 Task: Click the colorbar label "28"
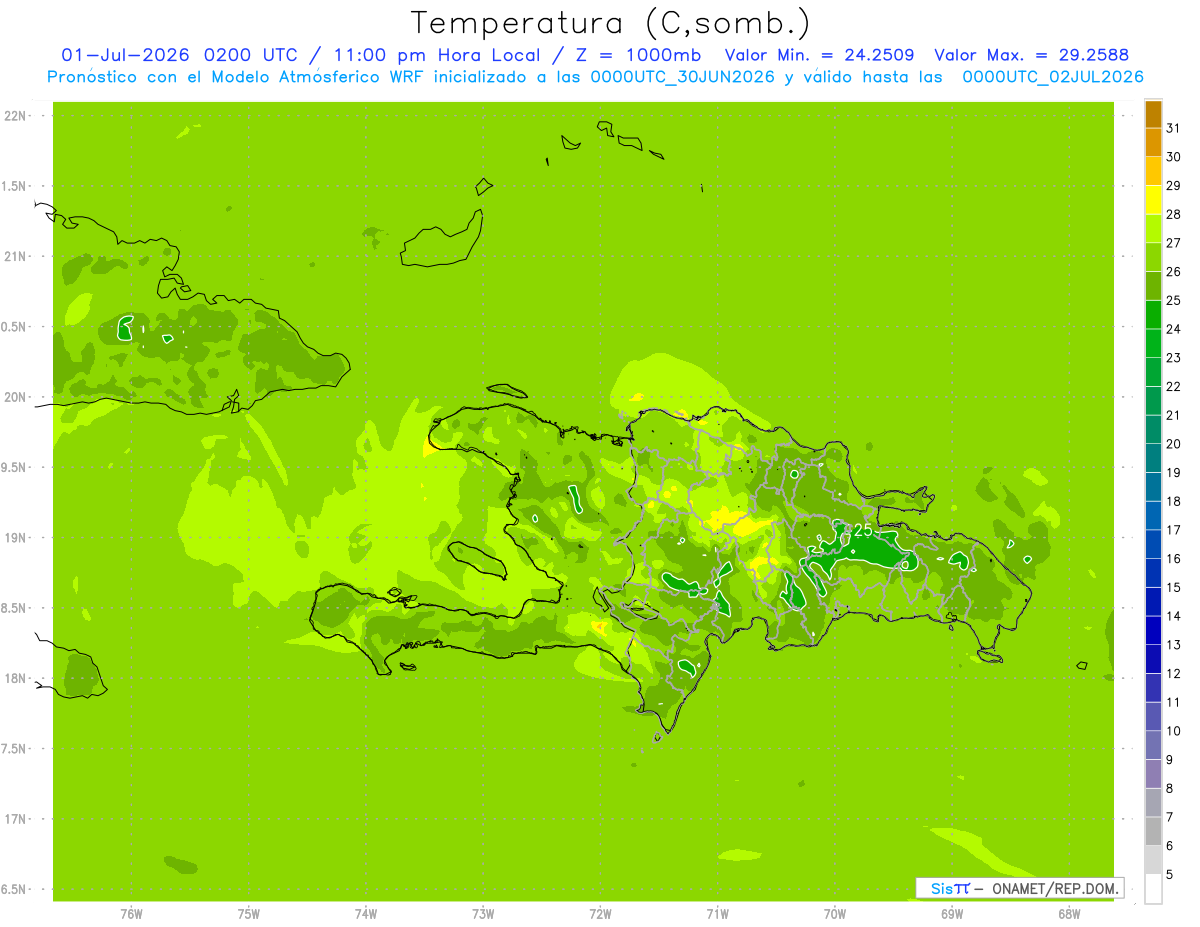[1173, 214]
